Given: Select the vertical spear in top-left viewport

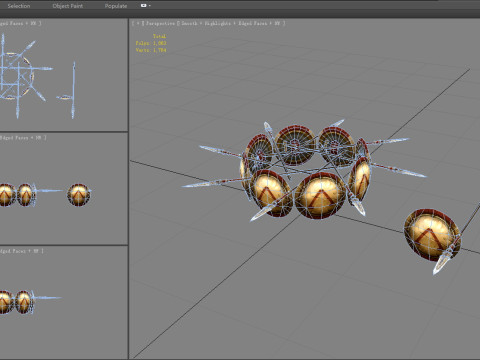Looking at the screenshot, I should coord(73,90).
